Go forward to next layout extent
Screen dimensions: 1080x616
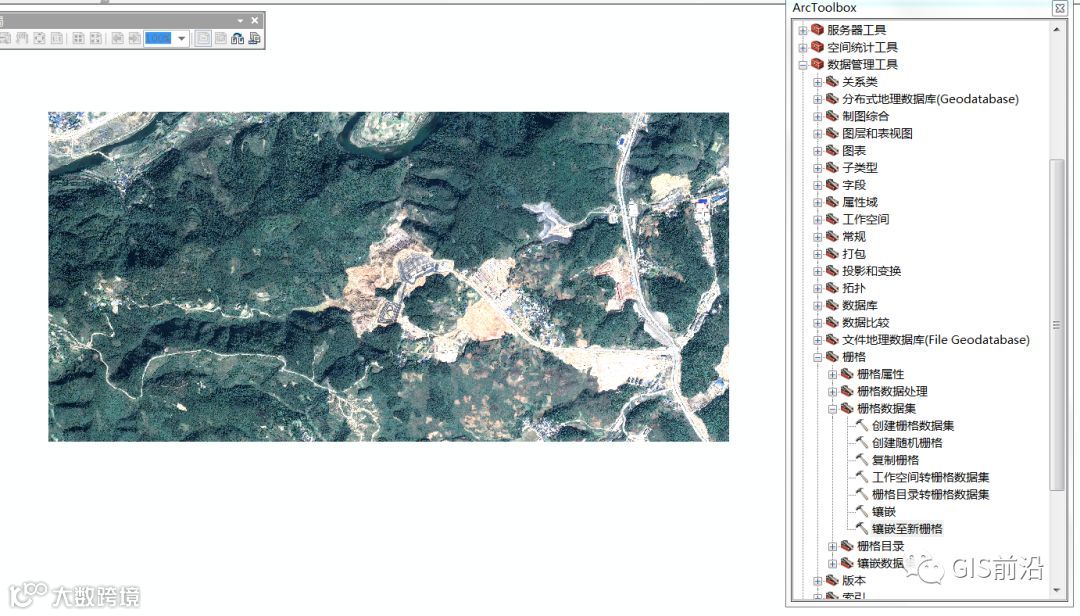pos(135,38)
